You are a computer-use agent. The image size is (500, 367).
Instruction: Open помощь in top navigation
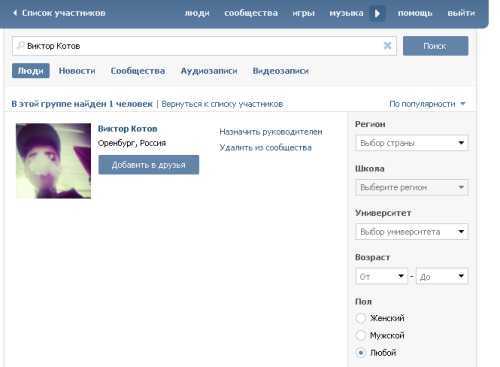pos(415,13)
